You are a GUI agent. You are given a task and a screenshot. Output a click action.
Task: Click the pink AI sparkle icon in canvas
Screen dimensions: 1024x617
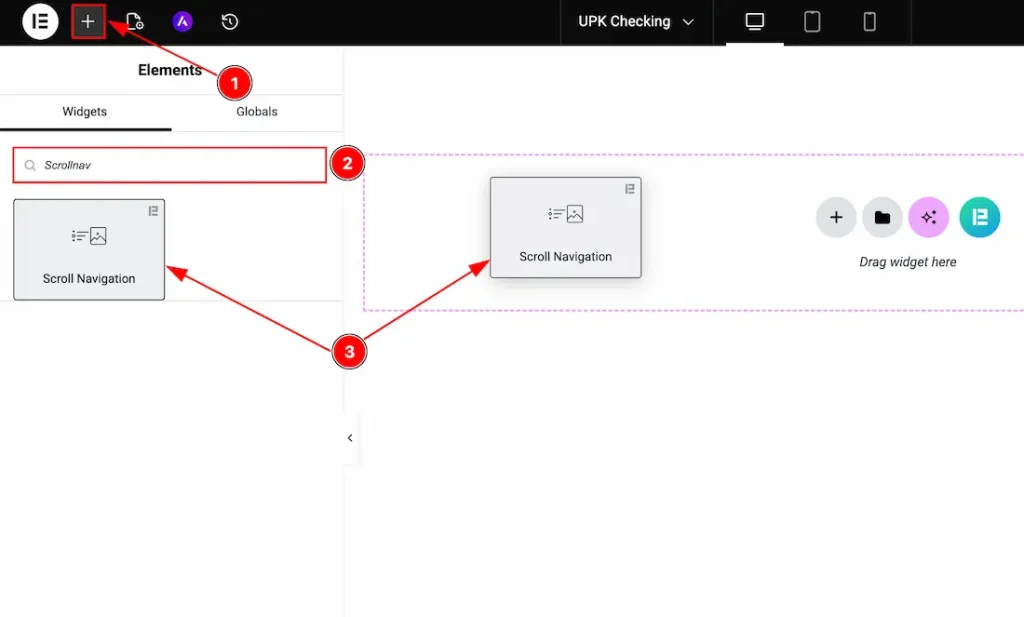tap(928, 217)
